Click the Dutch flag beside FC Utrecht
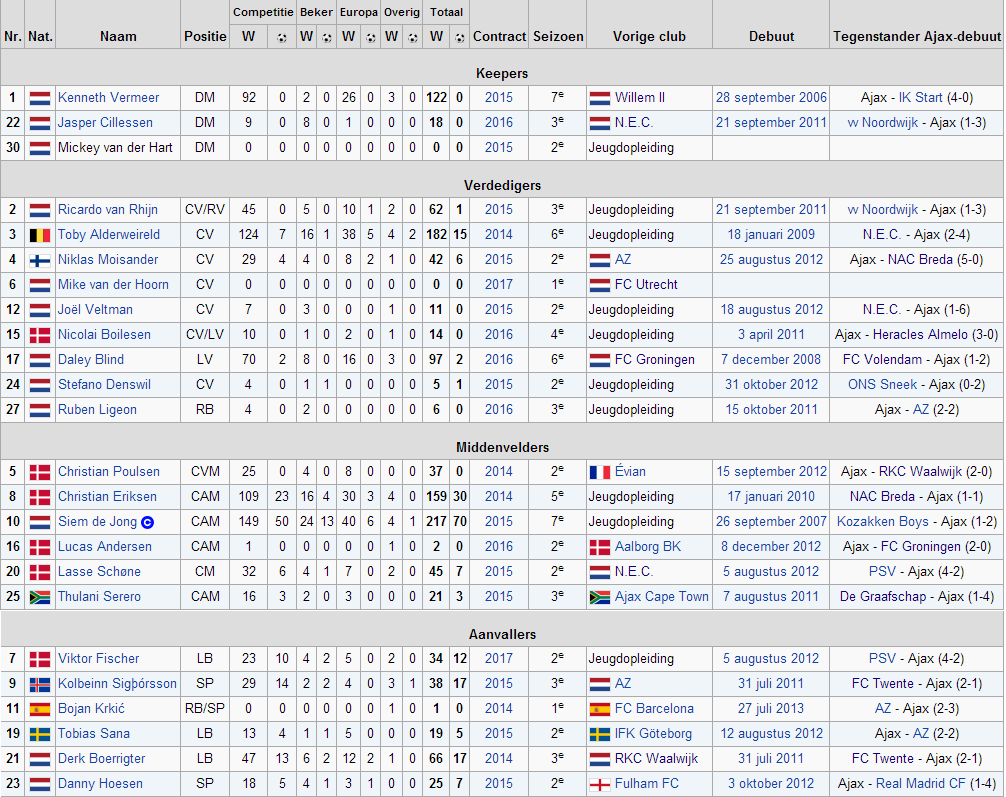 (600, 286)
